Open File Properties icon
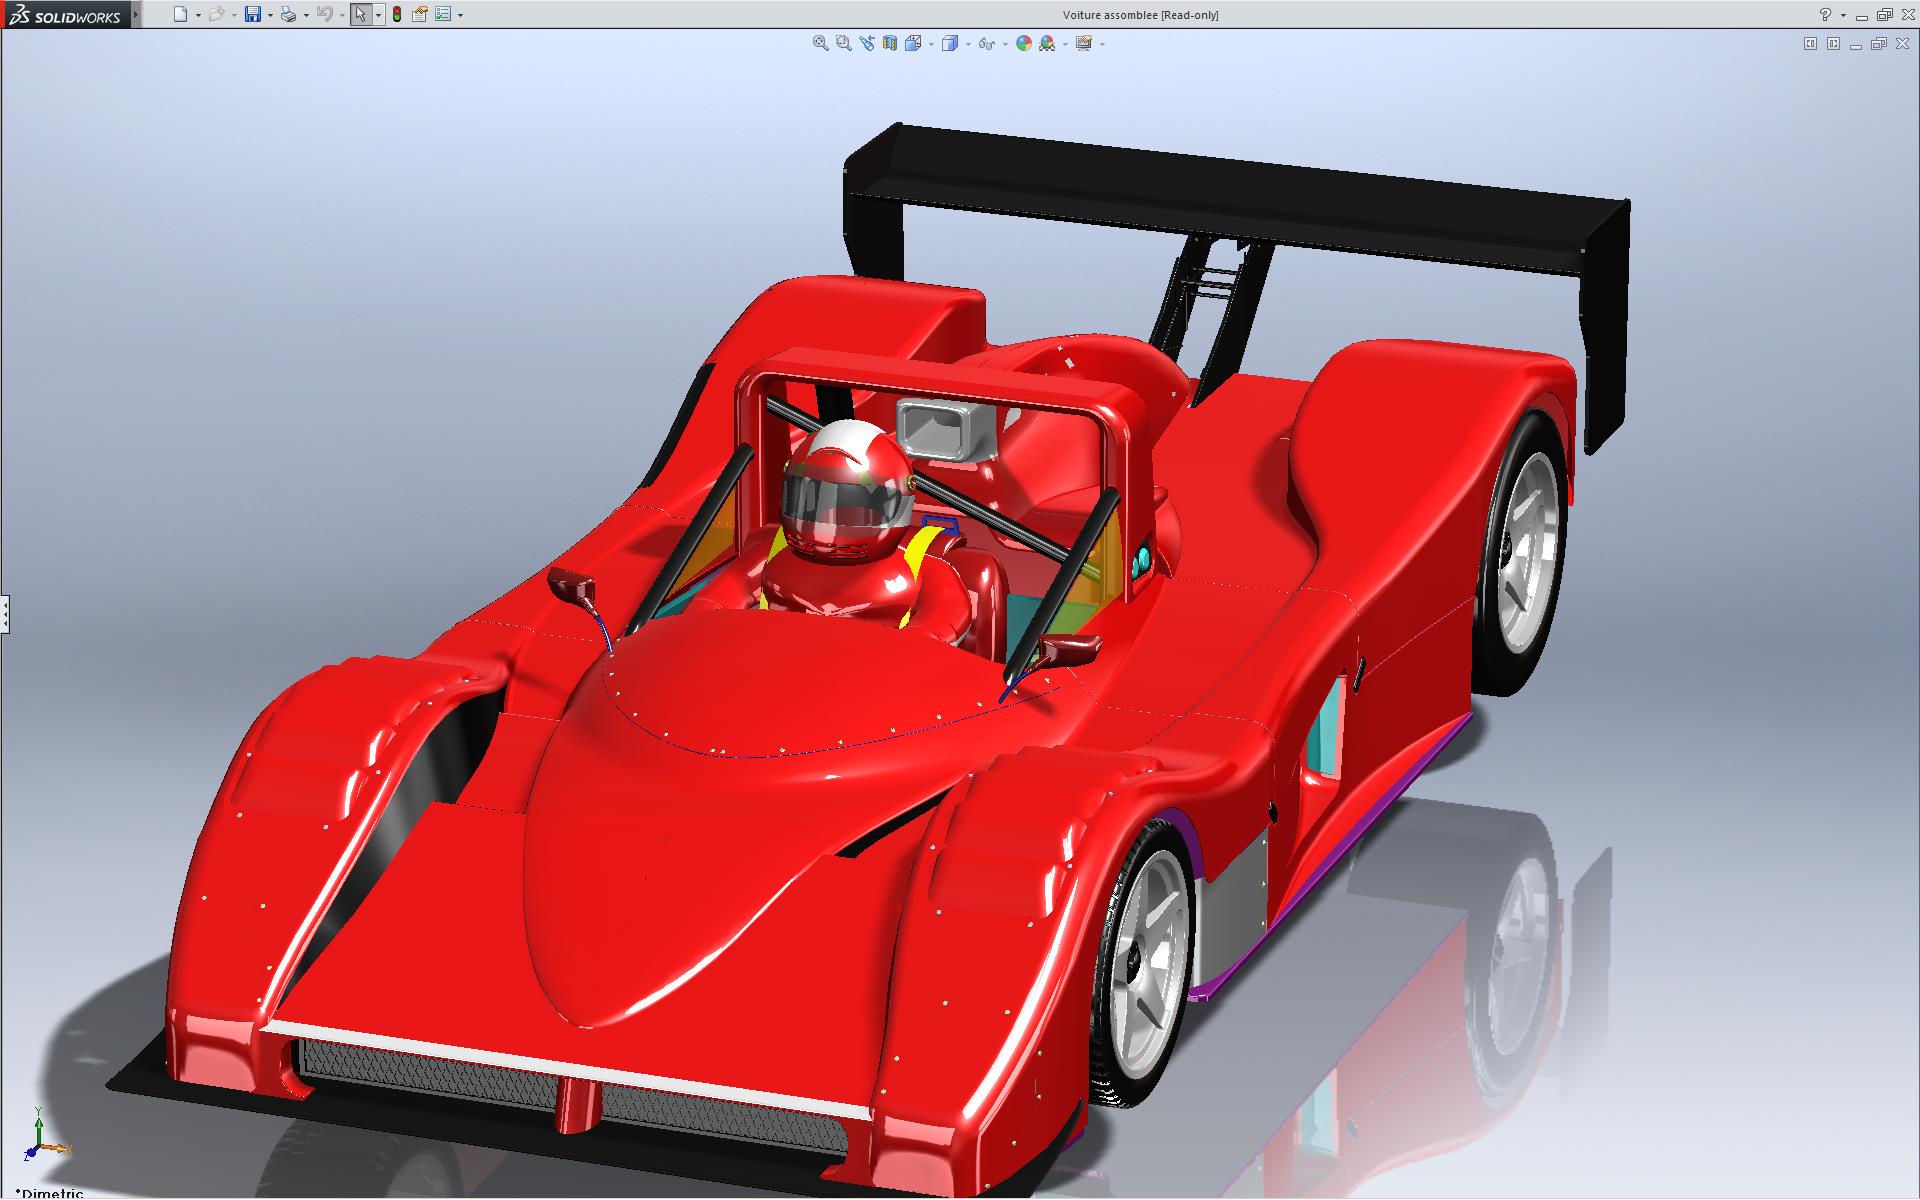The height and width of the screenshot is (1200, 1920). click(420, 14)
